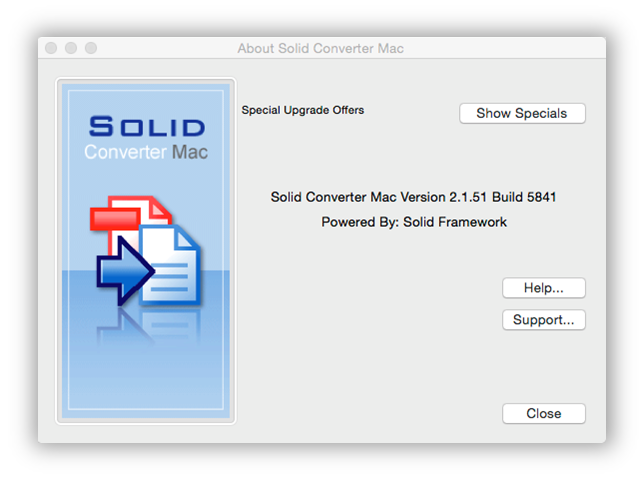Click the "Special Upgrade Offers" label
The image size is (644, 480).
coord(303,110)
